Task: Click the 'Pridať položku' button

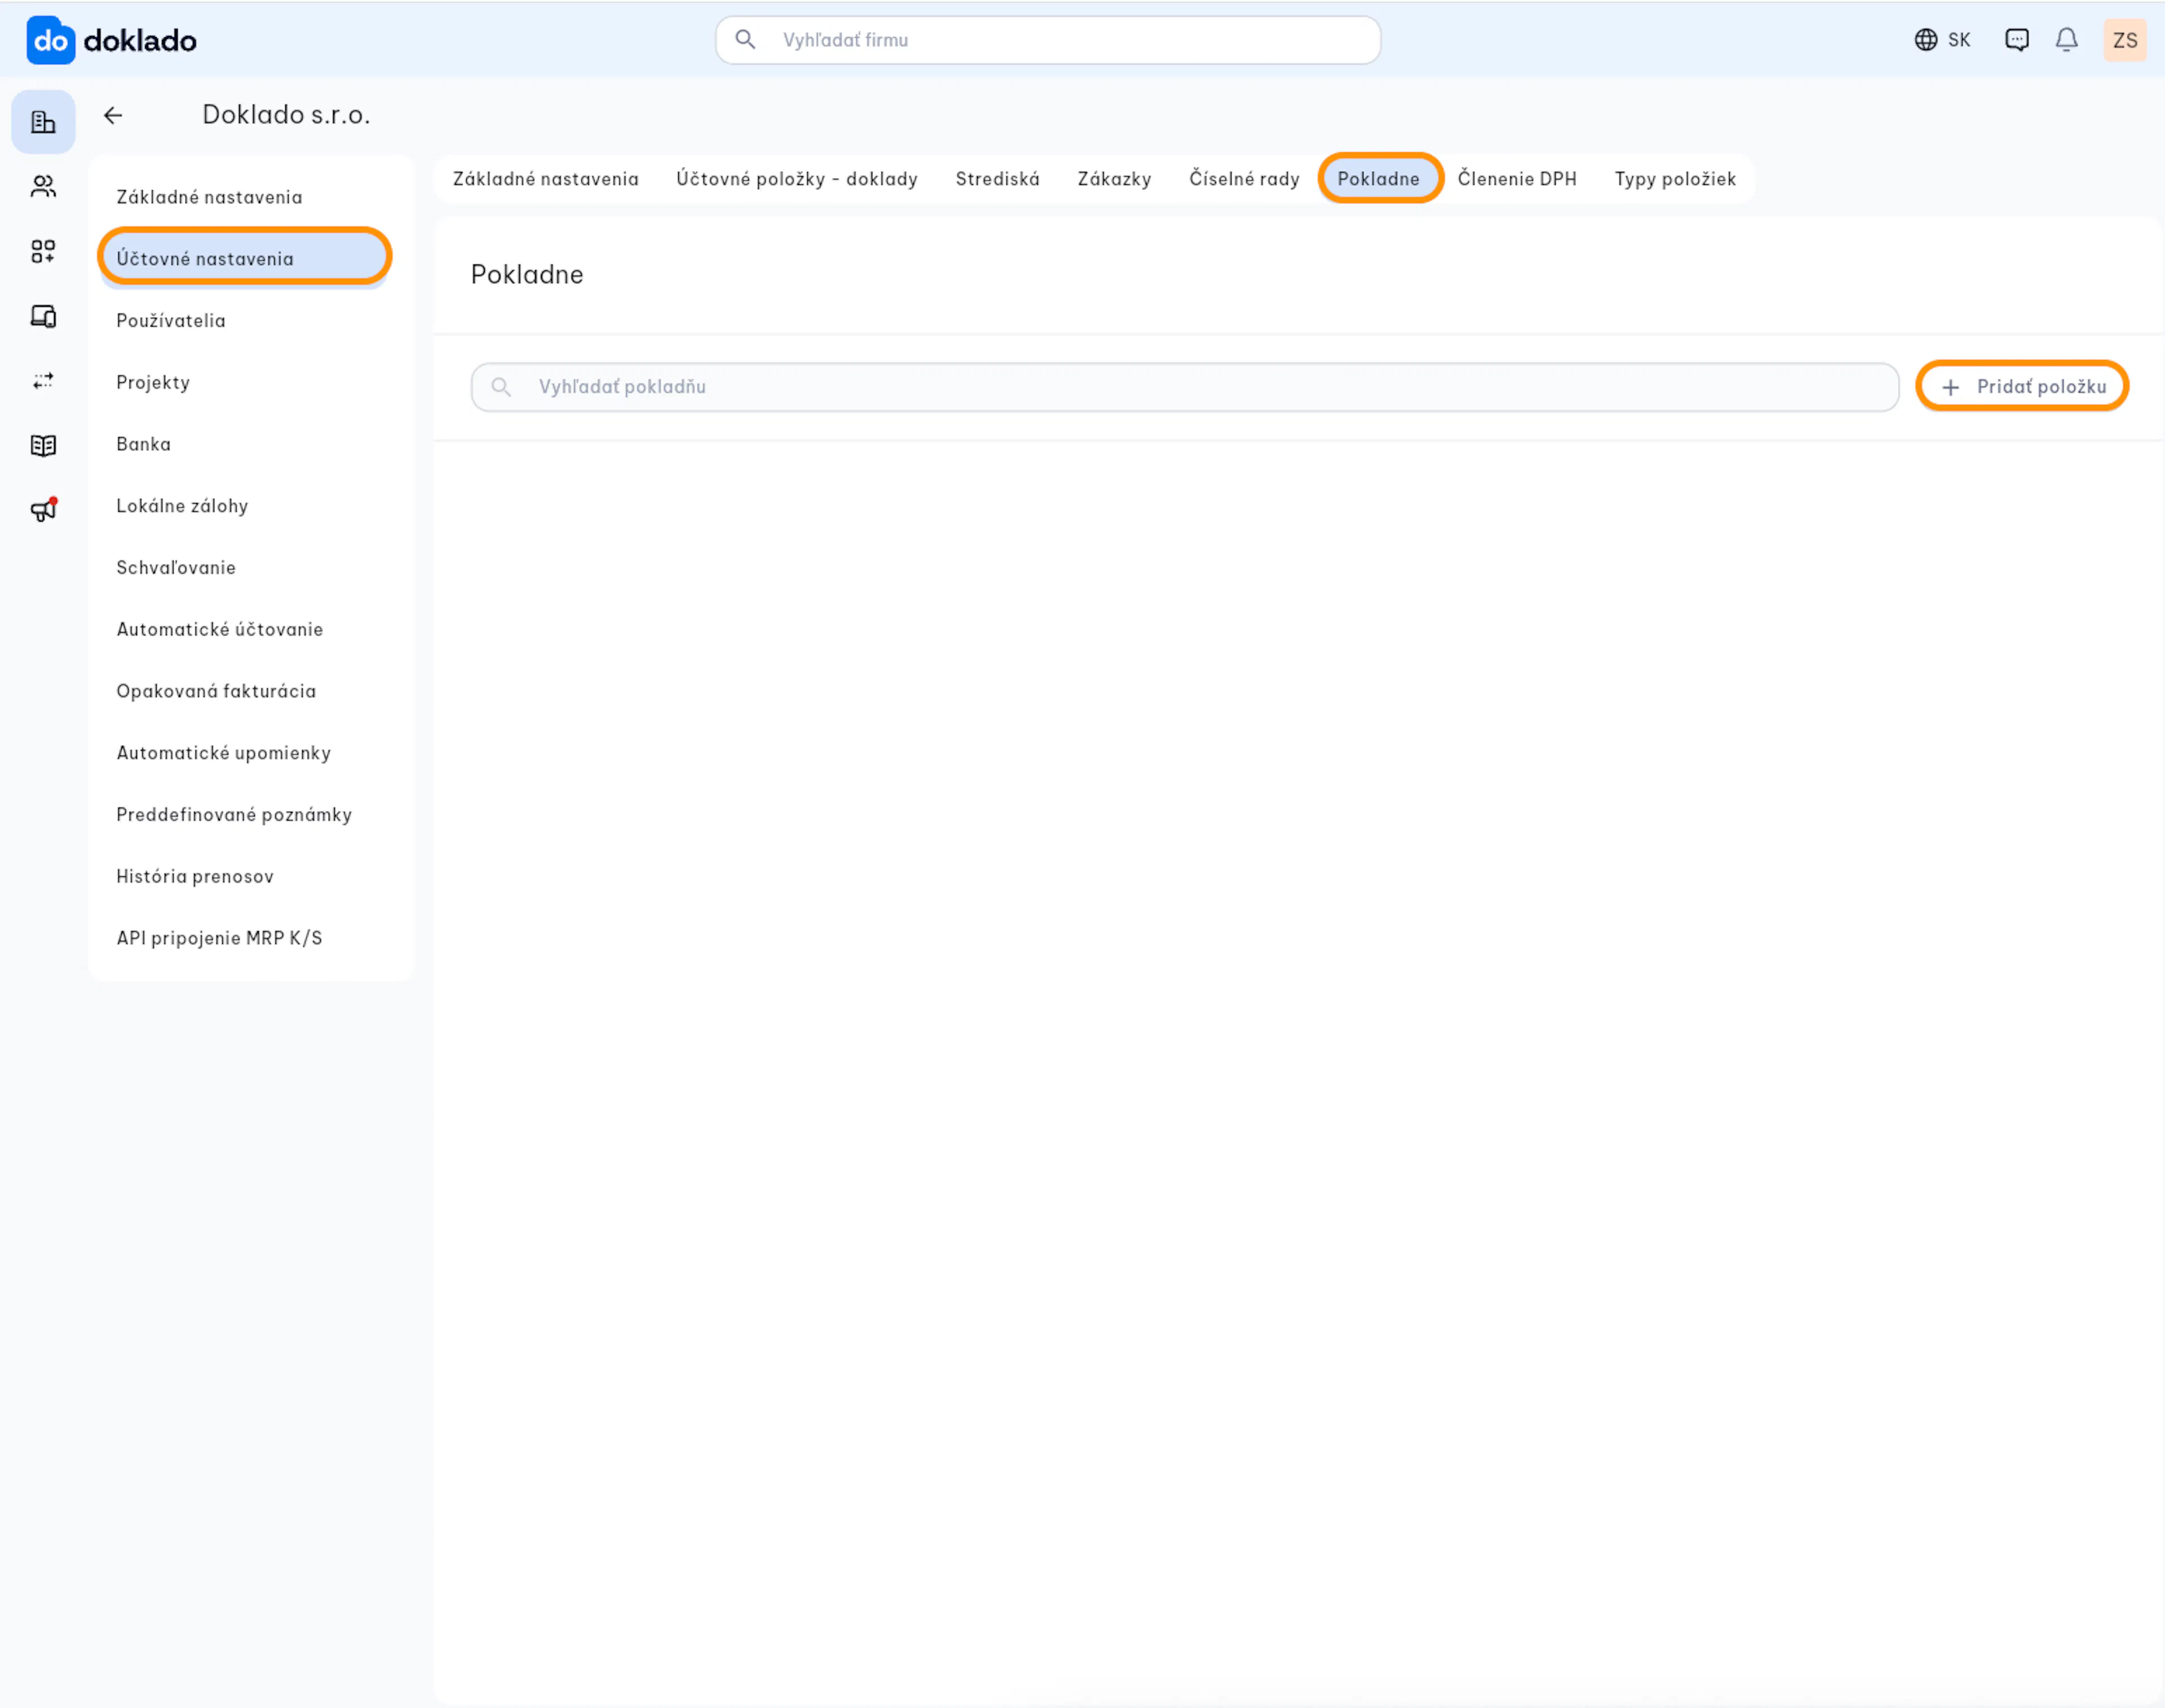Action: pos(2022,386)
